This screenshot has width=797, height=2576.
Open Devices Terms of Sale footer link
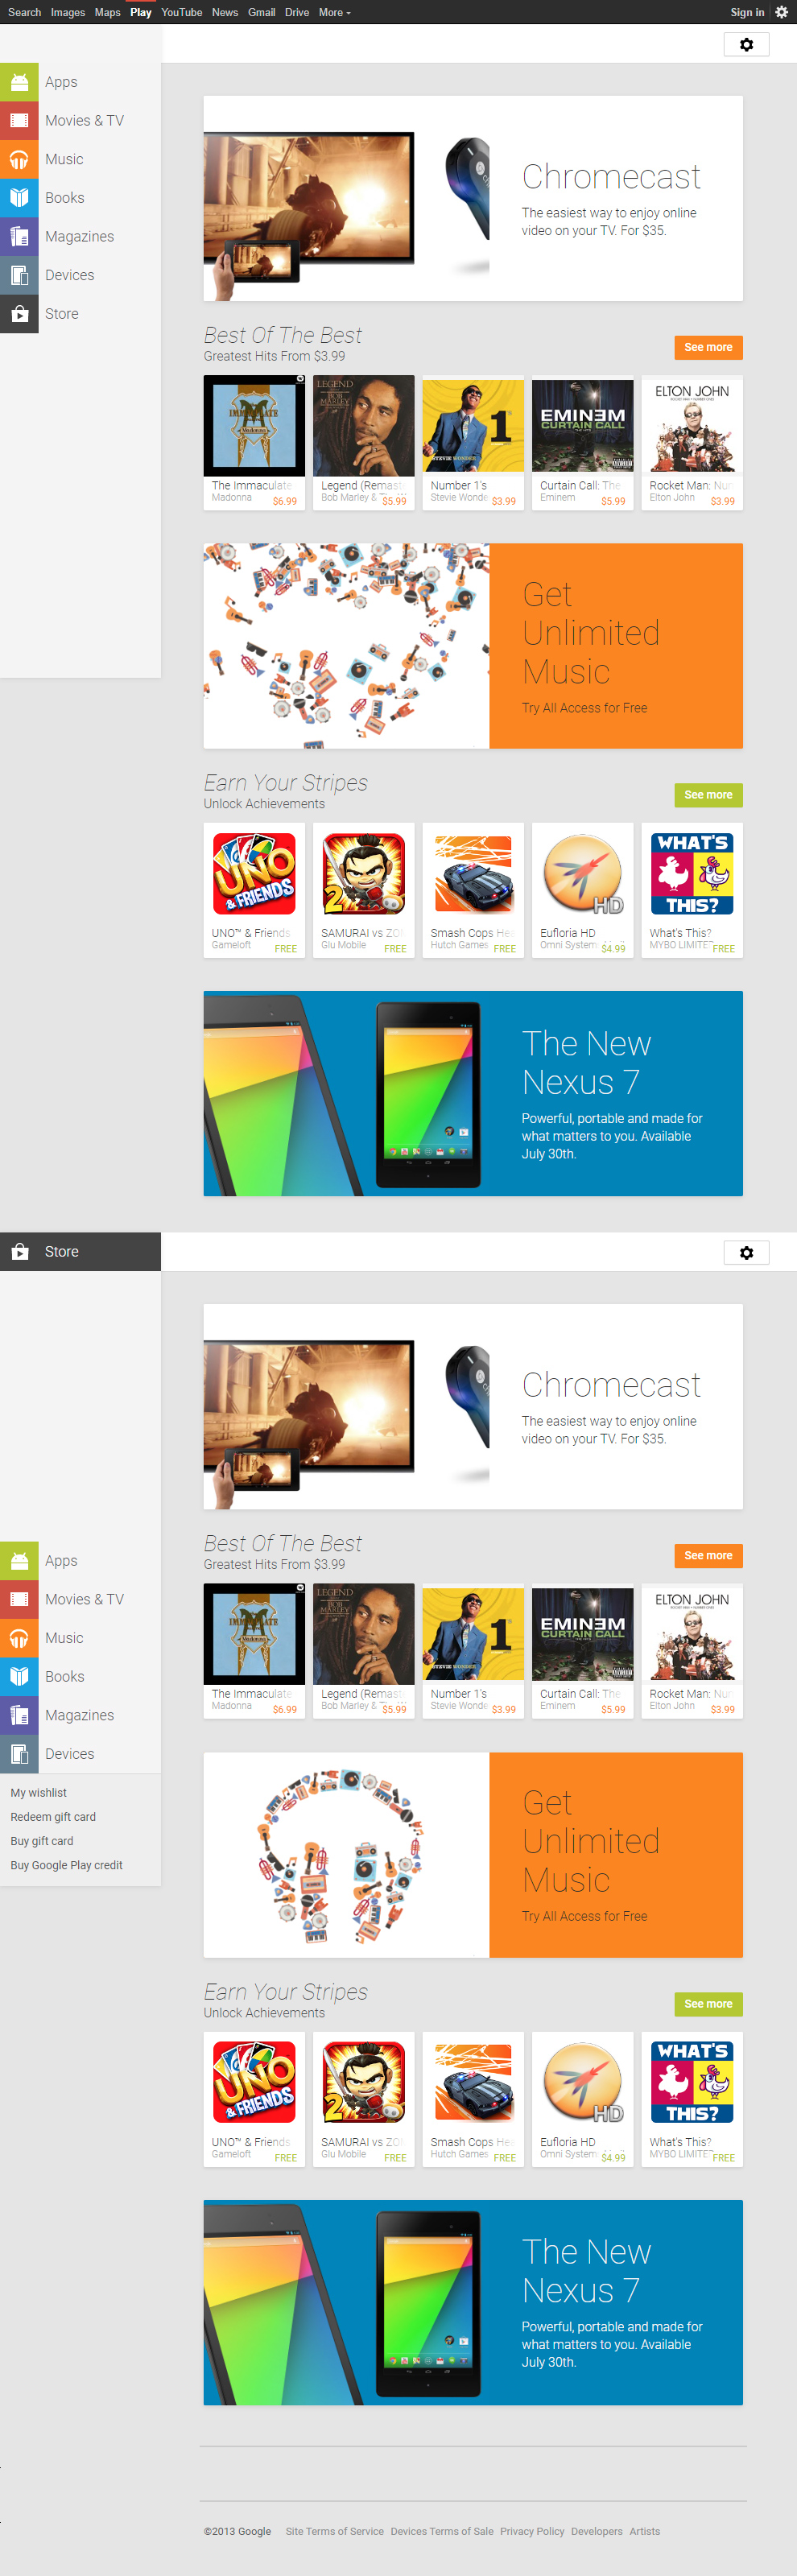coord(442,2531)
